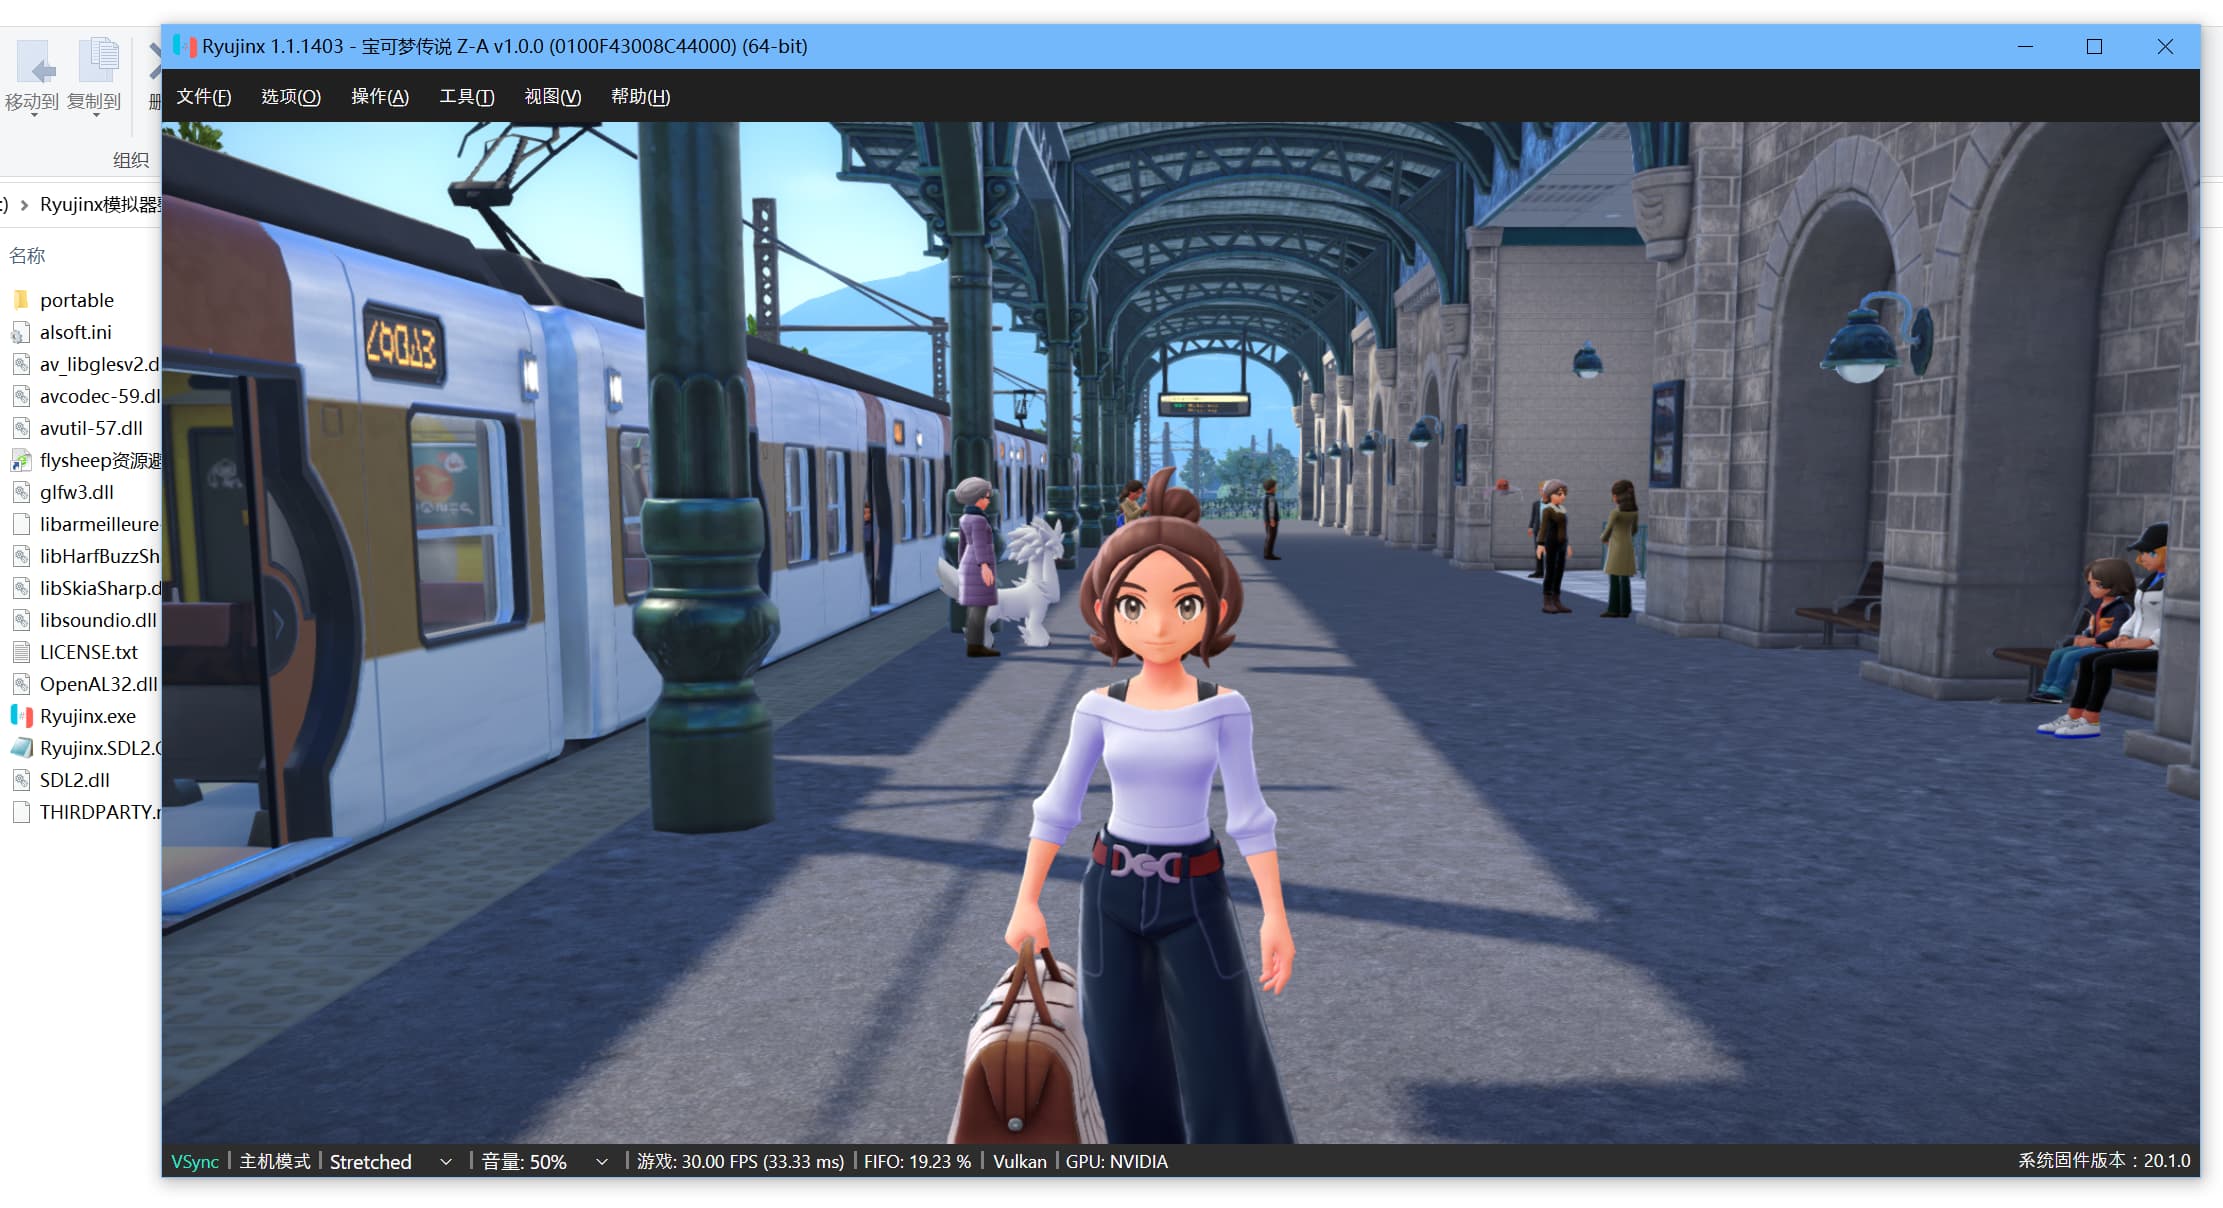Select the flysheep resource shortcut icon
The image size is (2223, 1208).
(x=21, y=460)
